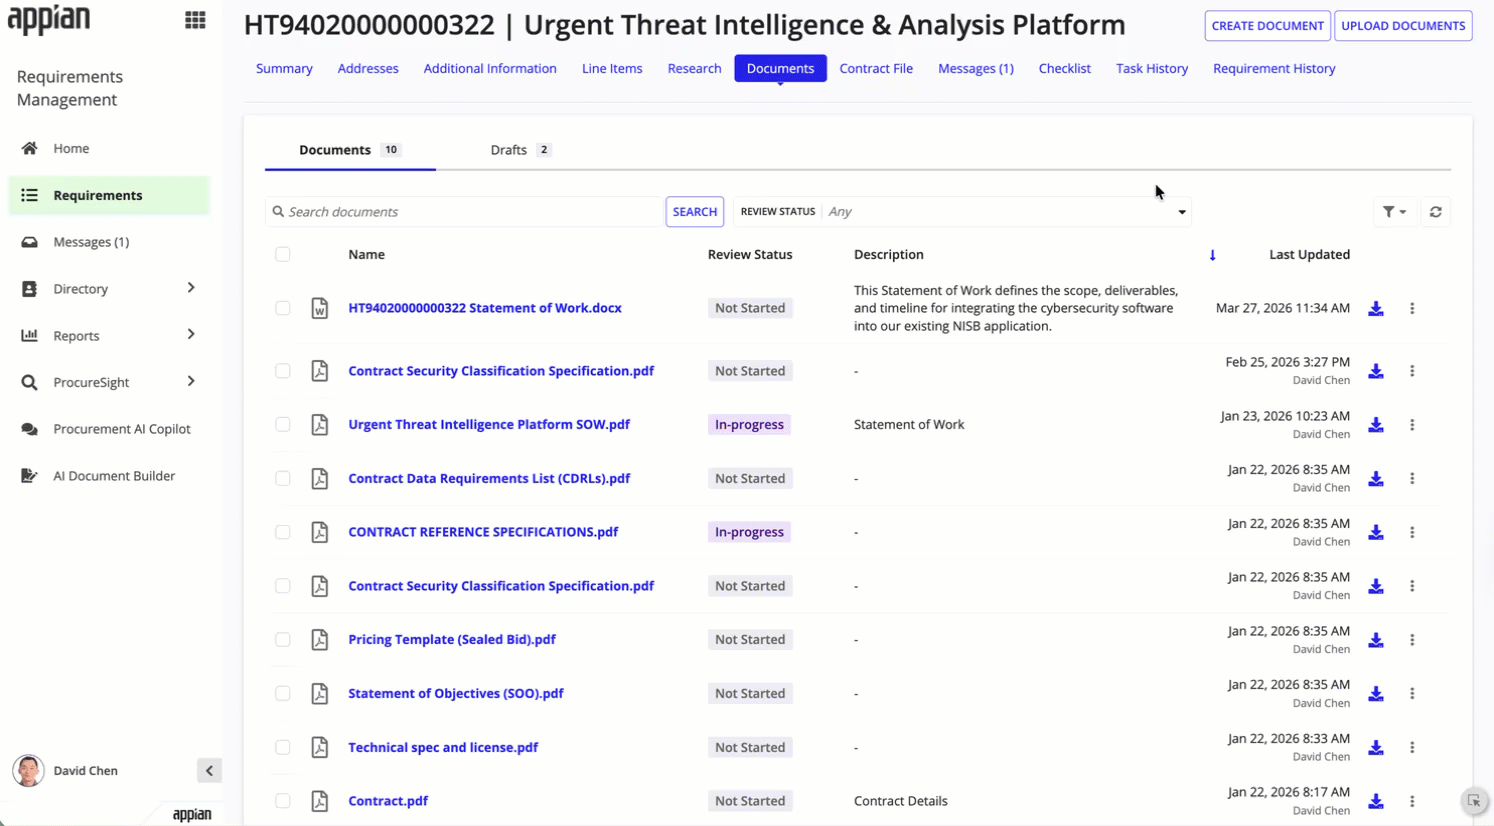Collapse the left navigation sidebar
Image resolution: width=1494 pixels, height=826 pixels.
(209, 771)
